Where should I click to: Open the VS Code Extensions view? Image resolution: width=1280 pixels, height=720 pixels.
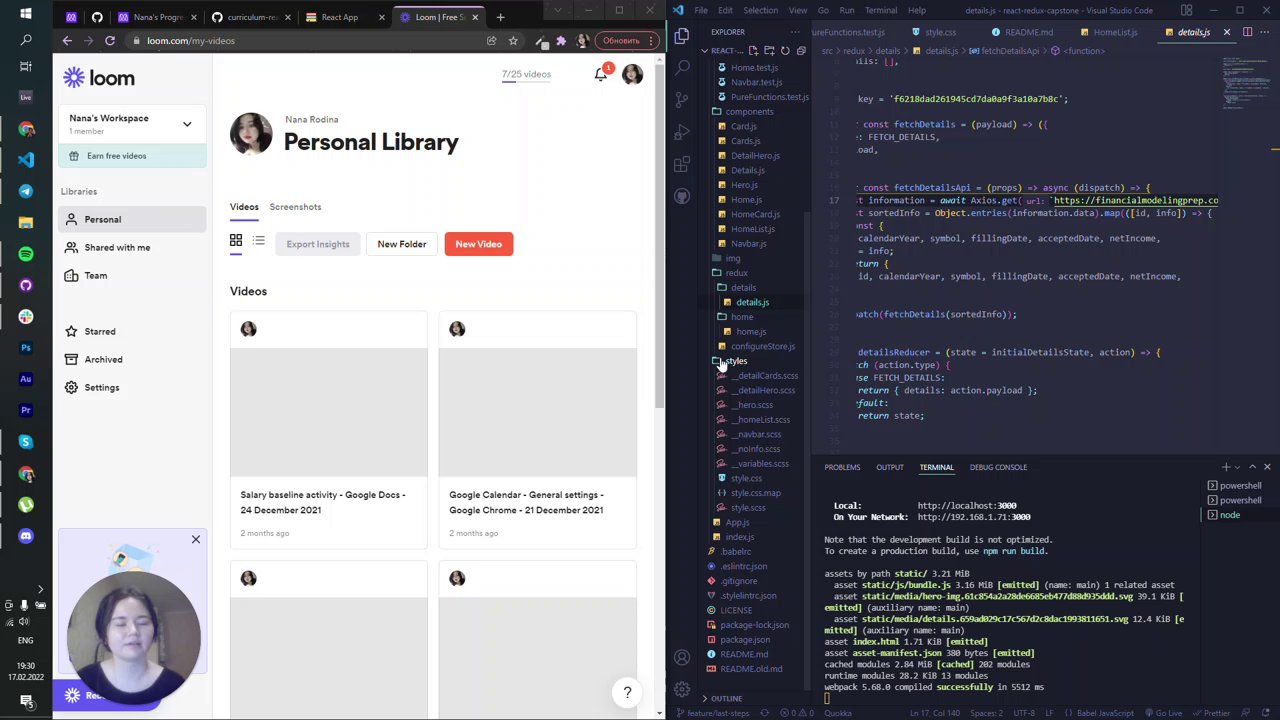click(x=682, y=164)
